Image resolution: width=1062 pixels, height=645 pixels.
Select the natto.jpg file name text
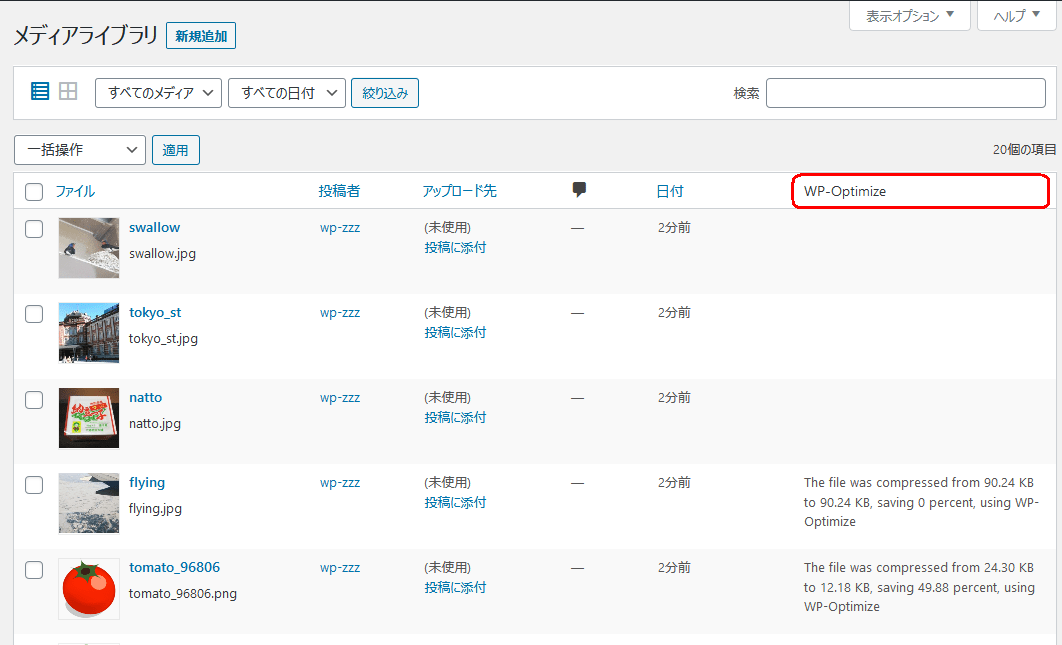pos(155,424)
